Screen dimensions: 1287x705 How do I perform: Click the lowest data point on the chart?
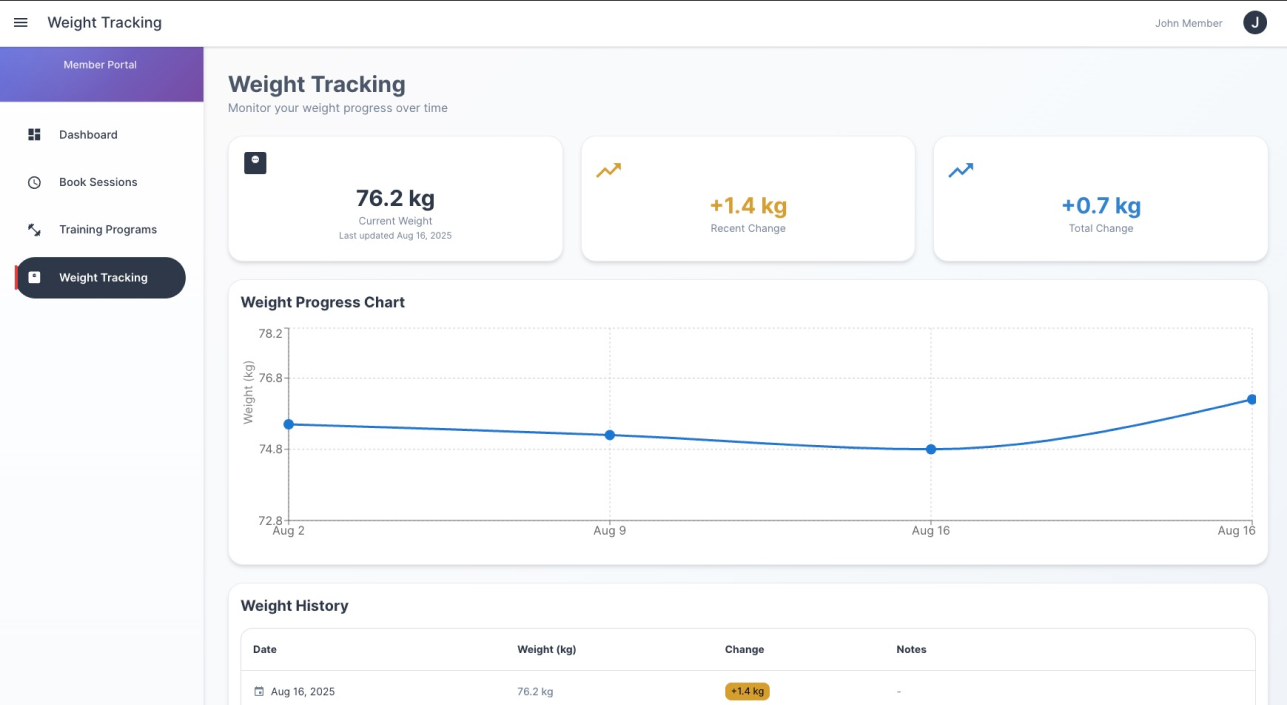(x=931, y=449)
